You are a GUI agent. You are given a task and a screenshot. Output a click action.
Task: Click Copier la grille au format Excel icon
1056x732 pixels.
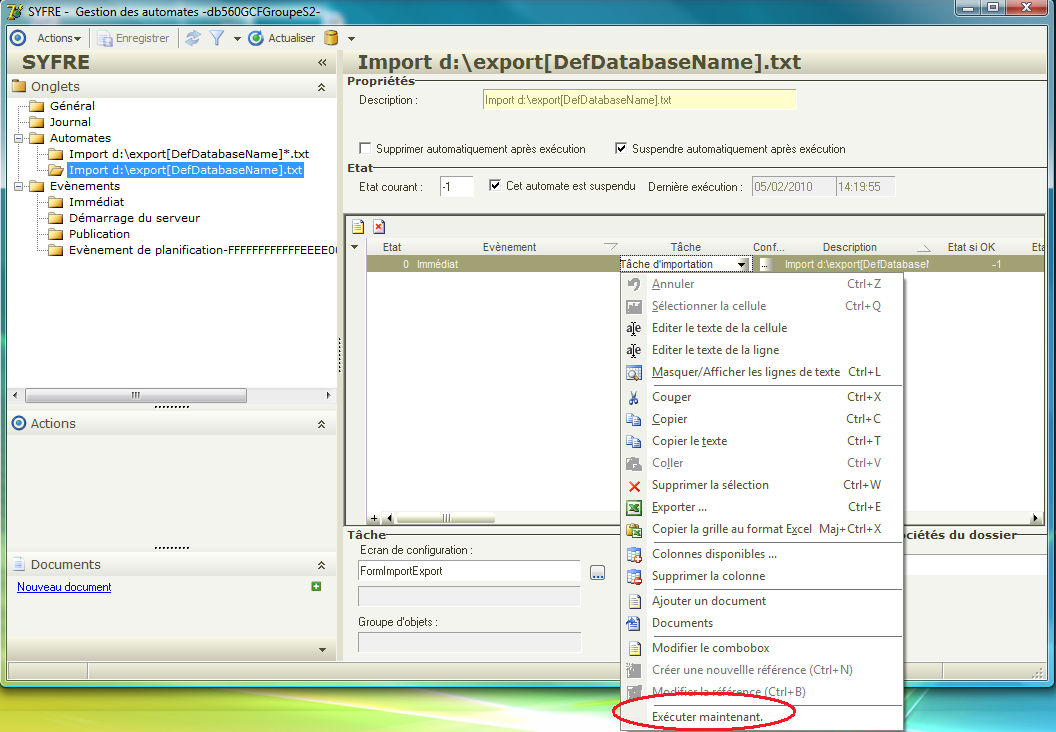pyautogui.click(x=634, y=530)
